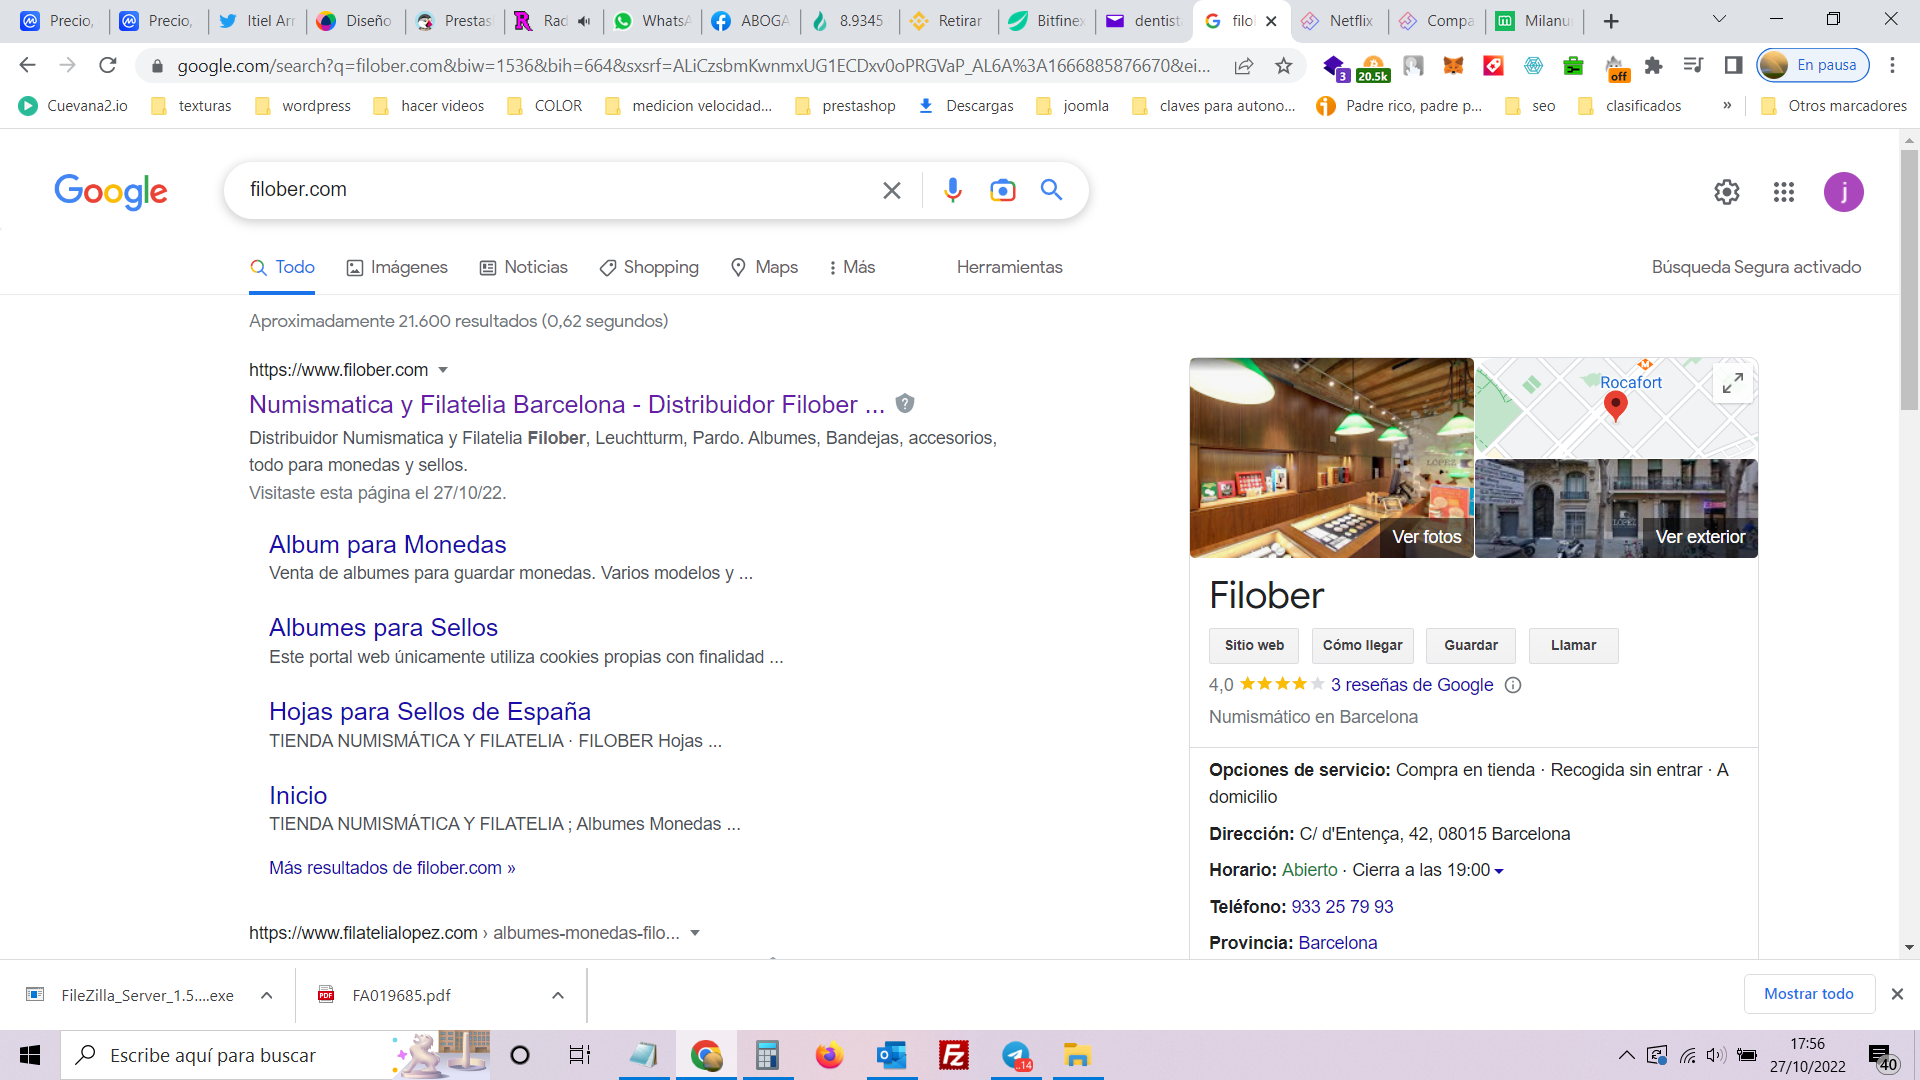The height and width of the screenshot is (1080, 1920).
Task: Expand the Horario opening hours dropdown
Action: 1498,871
